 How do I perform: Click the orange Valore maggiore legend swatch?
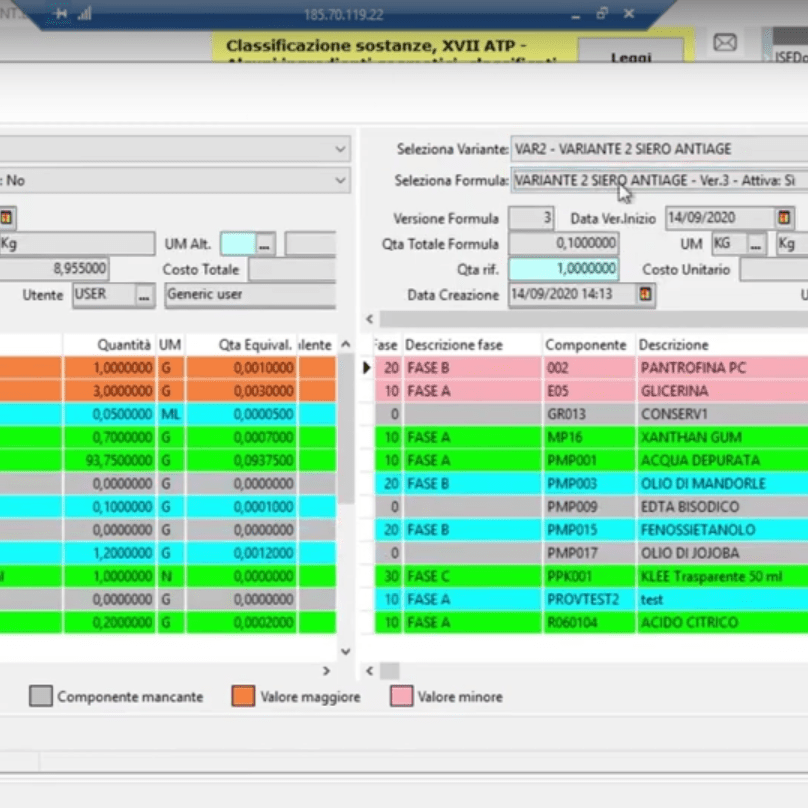pyautogui.click(x=243, y=696)
